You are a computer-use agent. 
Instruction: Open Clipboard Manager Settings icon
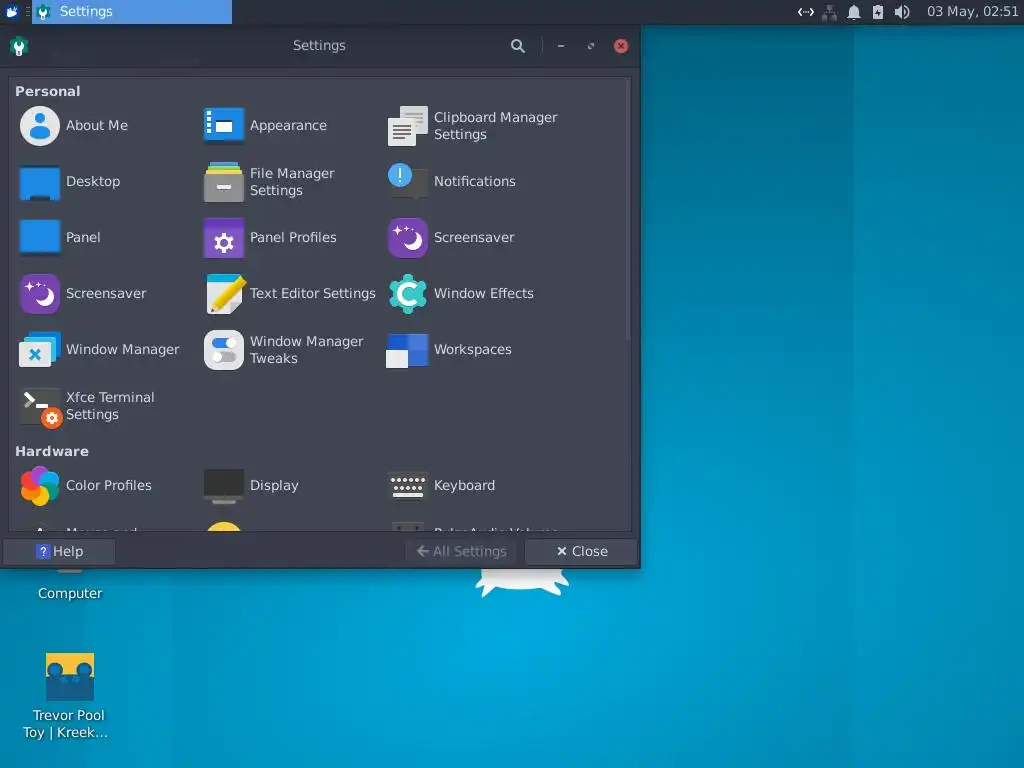click(x=408, y=125)
